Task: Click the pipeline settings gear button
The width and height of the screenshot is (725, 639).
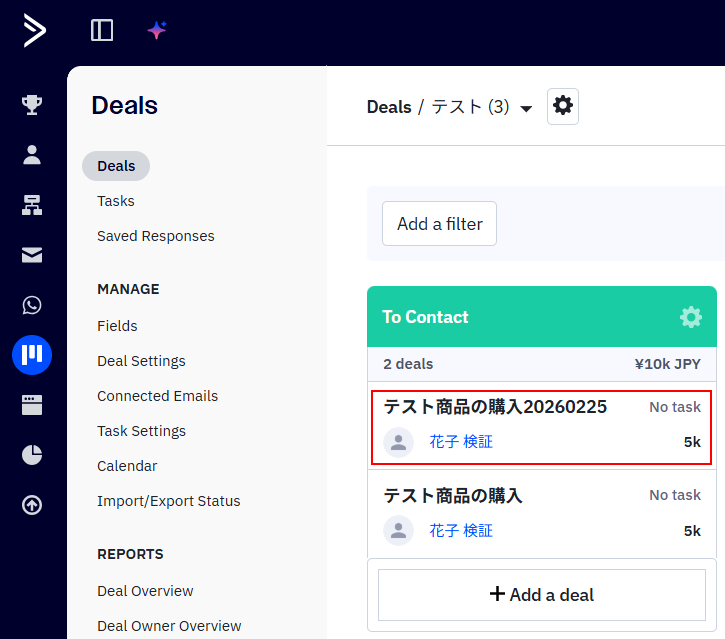Action: click(x=563, y=106)
